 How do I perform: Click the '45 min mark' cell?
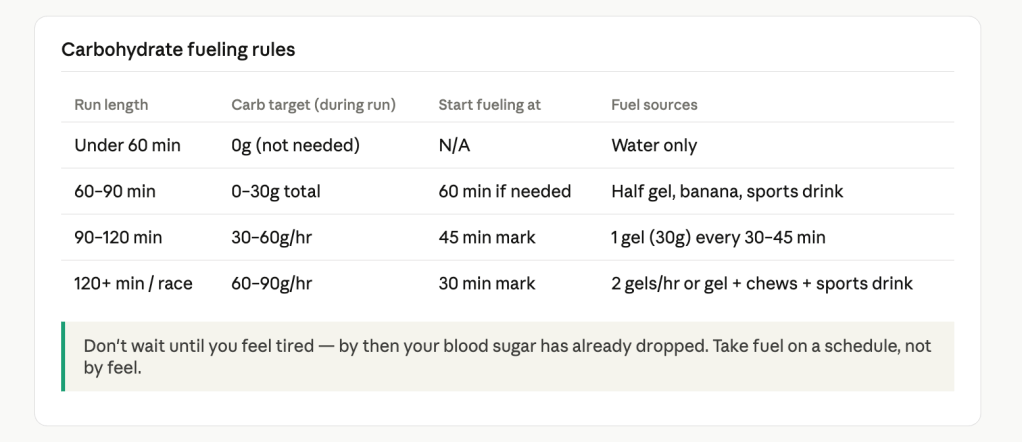click(x=486, y=238)
